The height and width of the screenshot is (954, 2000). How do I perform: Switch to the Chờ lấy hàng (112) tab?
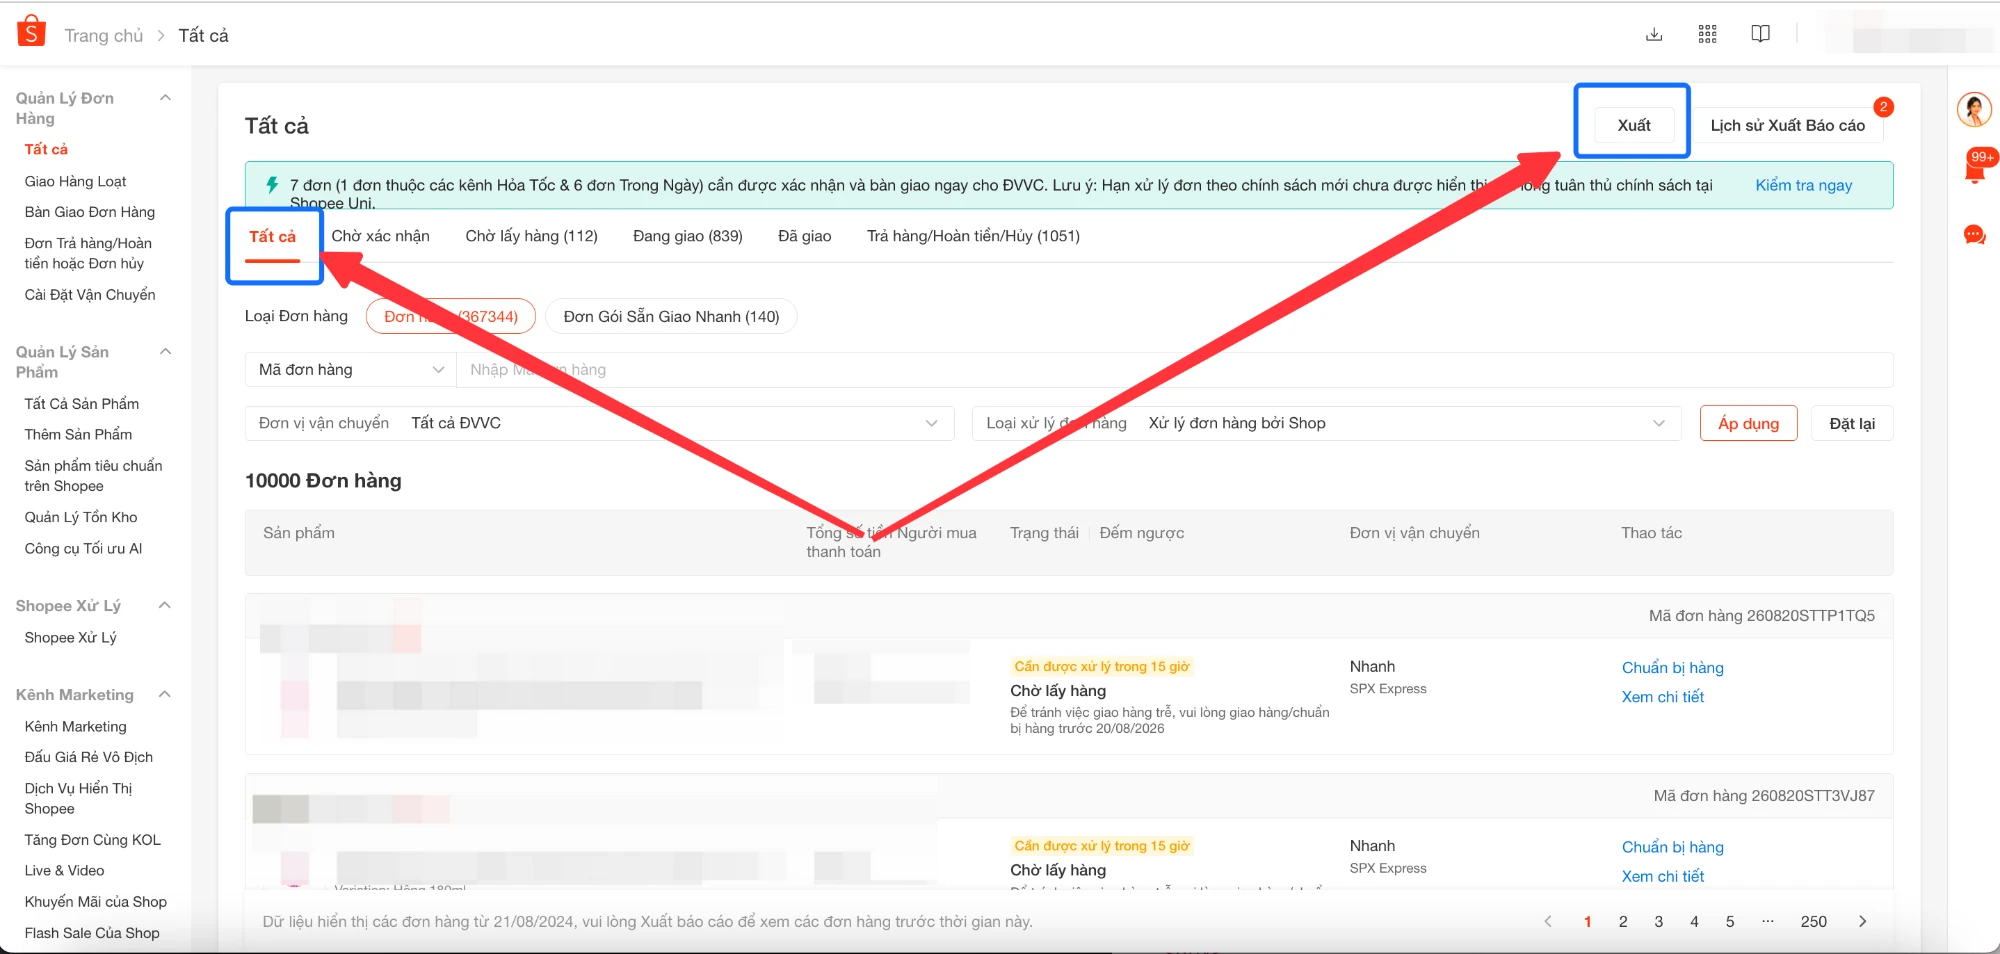(531, 236)
